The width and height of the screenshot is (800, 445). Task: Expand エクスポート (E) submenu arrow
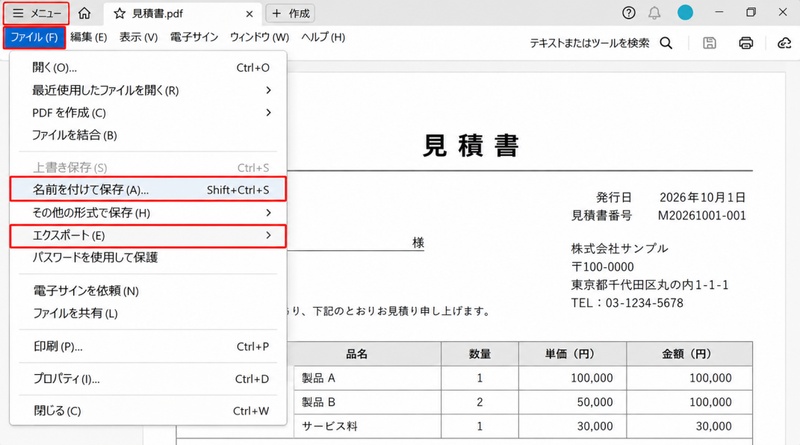coord(268,235)
